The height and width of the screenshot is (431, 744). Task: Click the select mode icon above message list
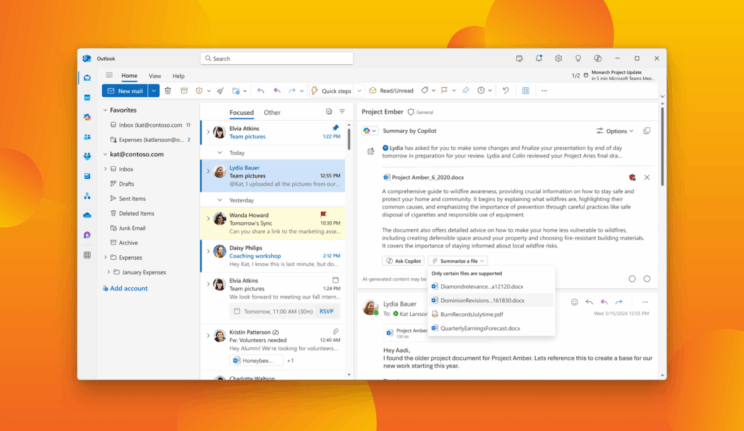tap(329, 112)
